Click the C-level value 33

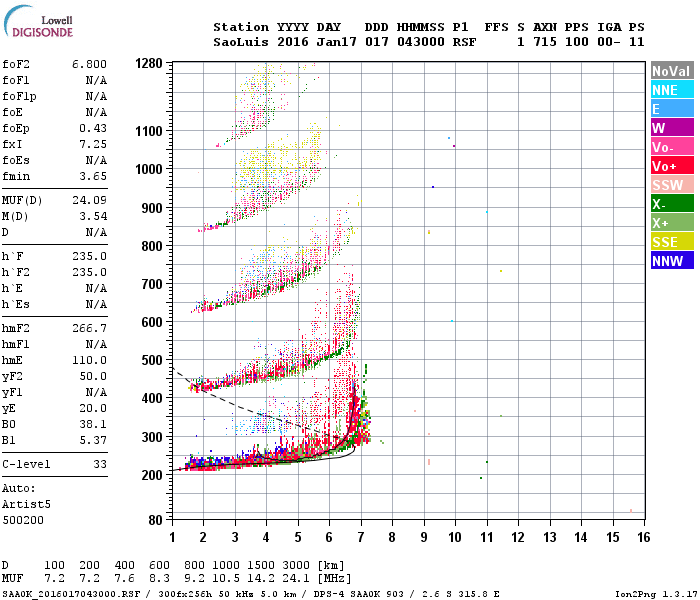(x=100, y=464)
